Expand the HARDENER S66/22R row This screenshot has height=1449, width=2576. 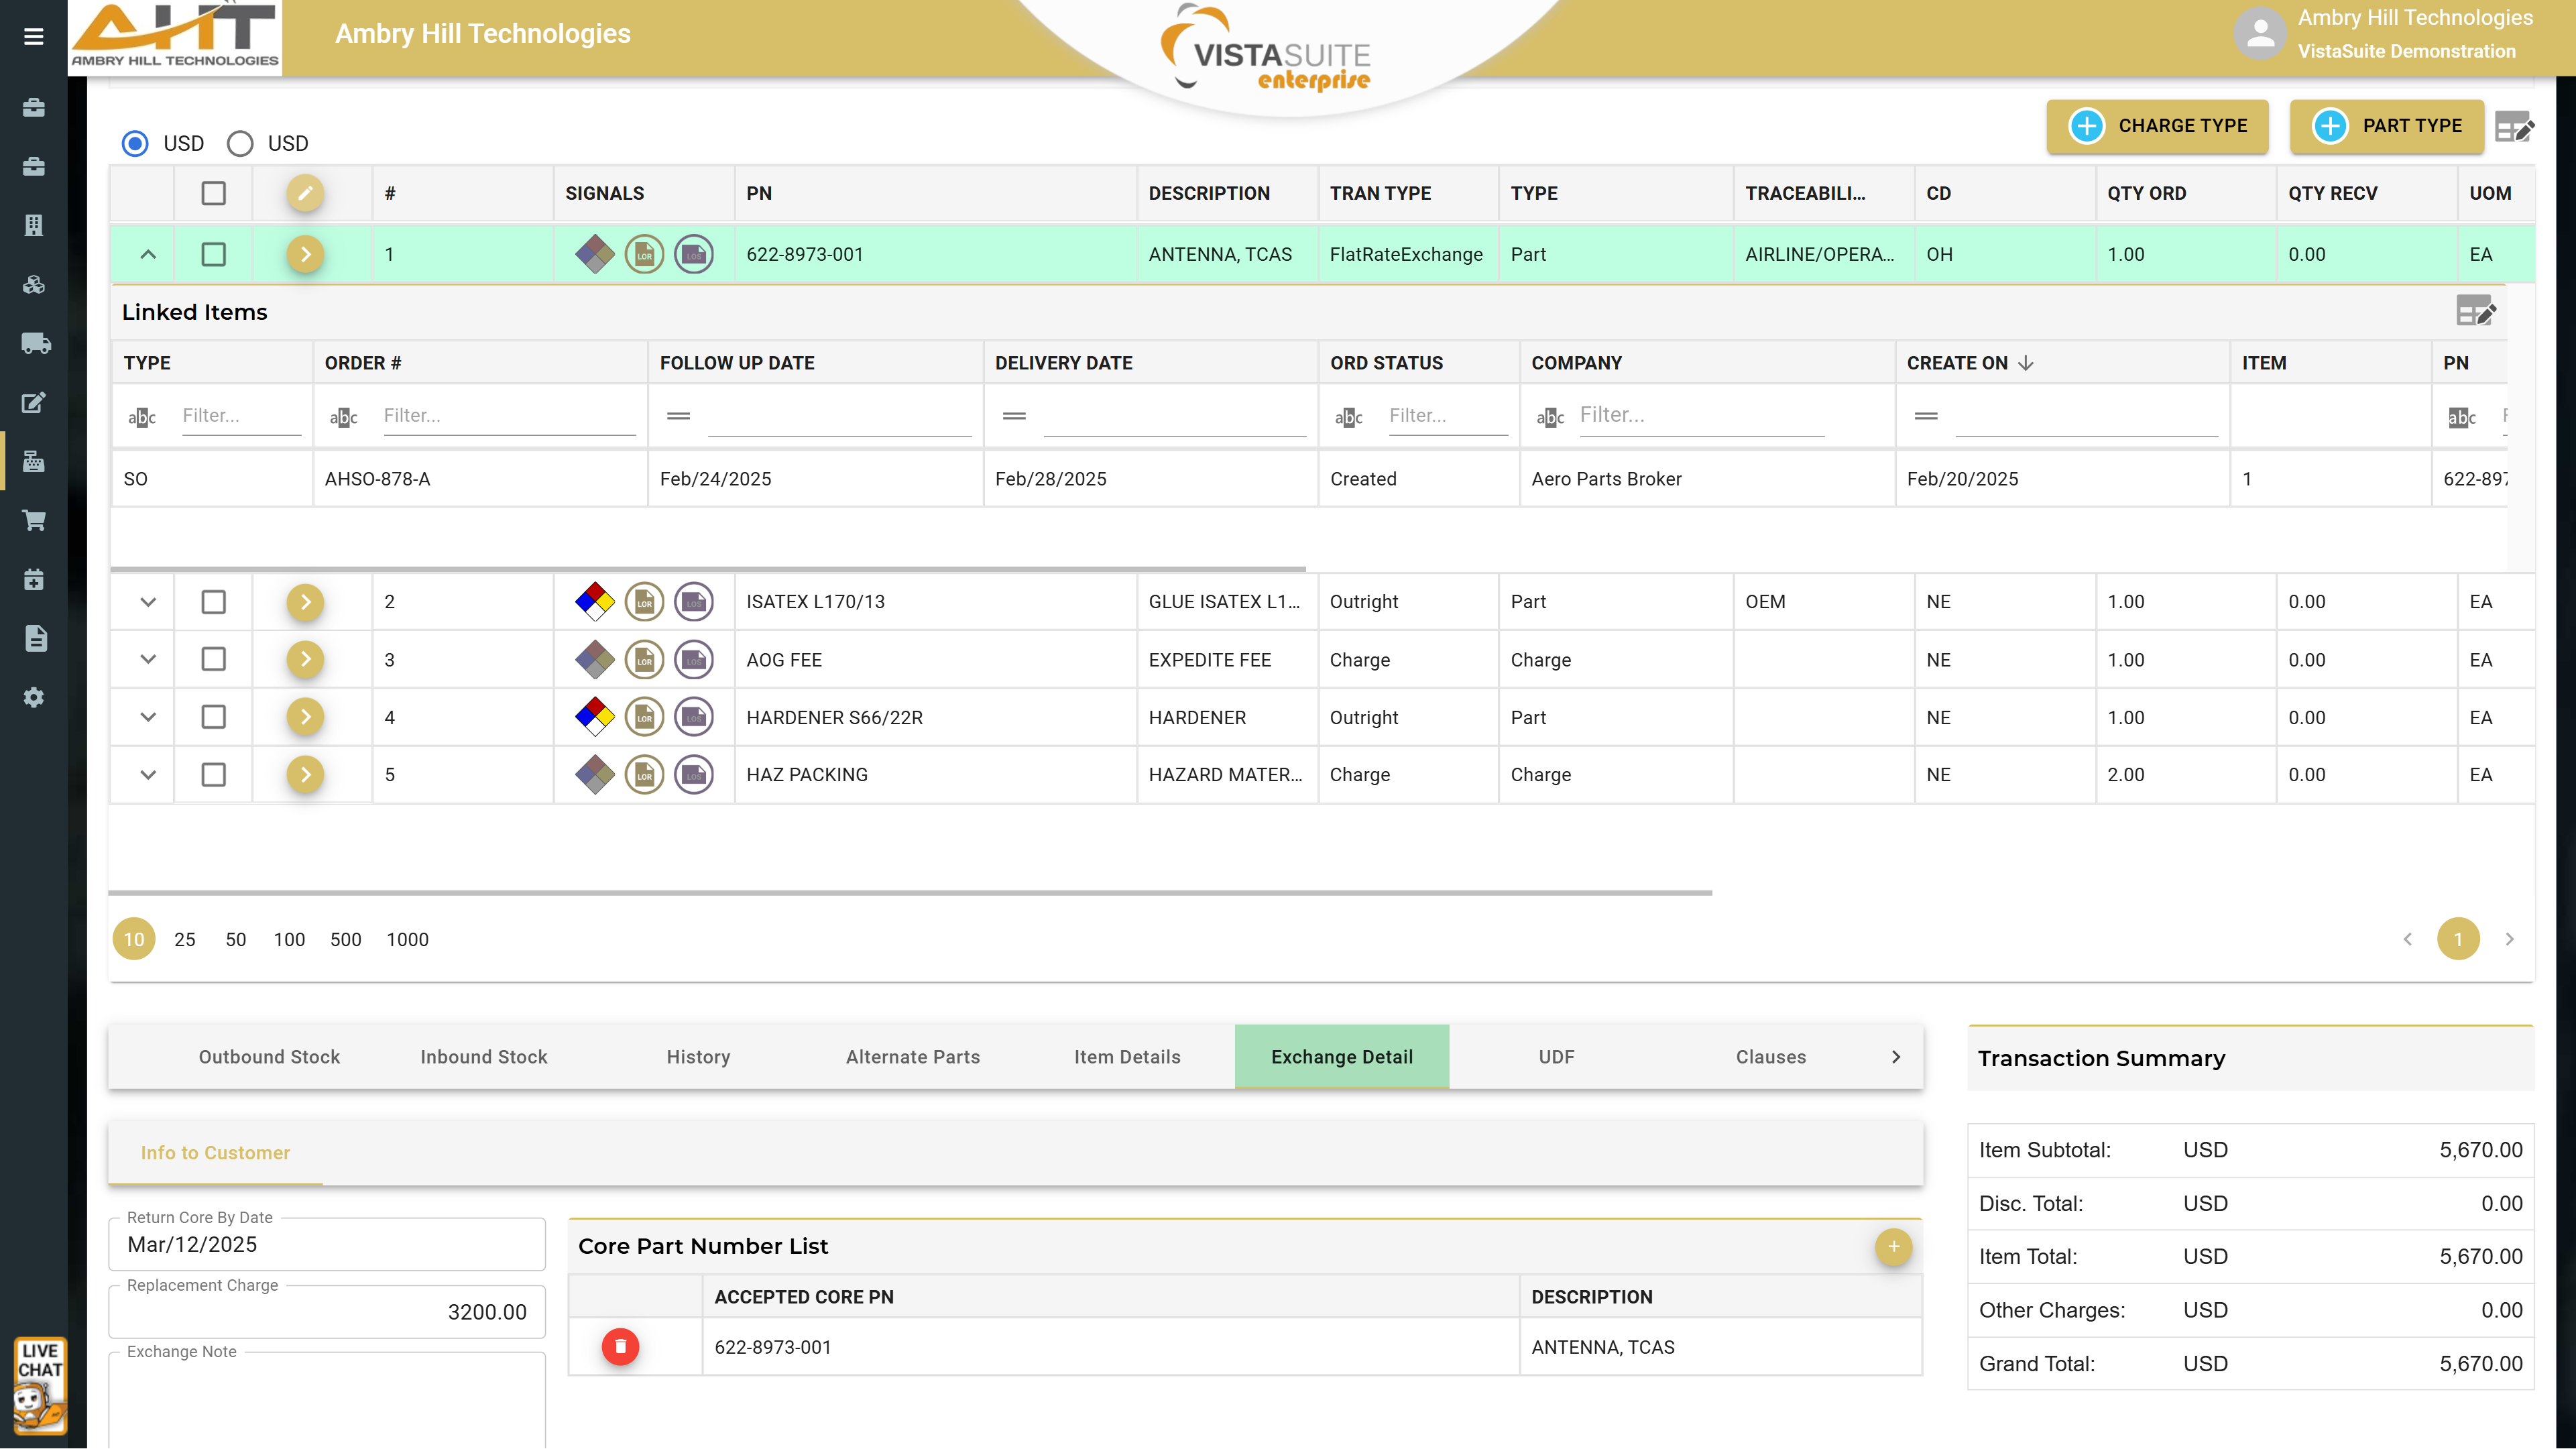pyautogui.click(x=148, y=717)
